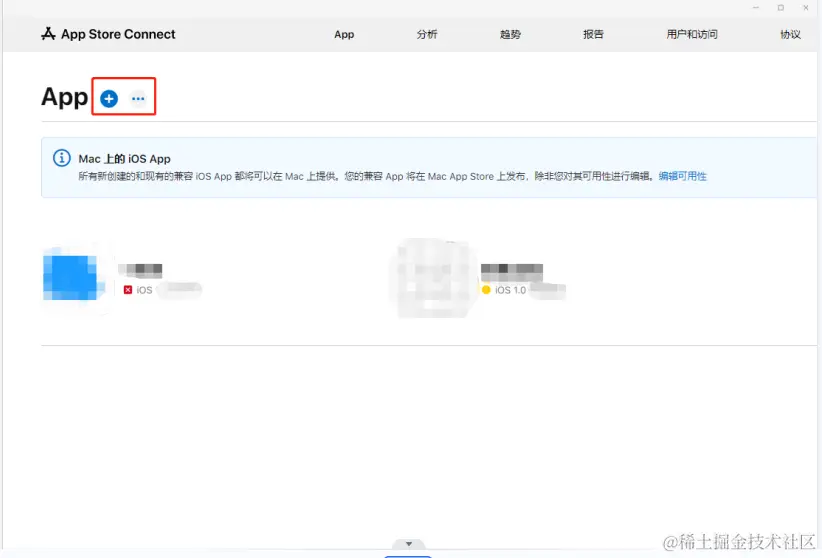Open the 用户和访问 tab

[692, 35]
